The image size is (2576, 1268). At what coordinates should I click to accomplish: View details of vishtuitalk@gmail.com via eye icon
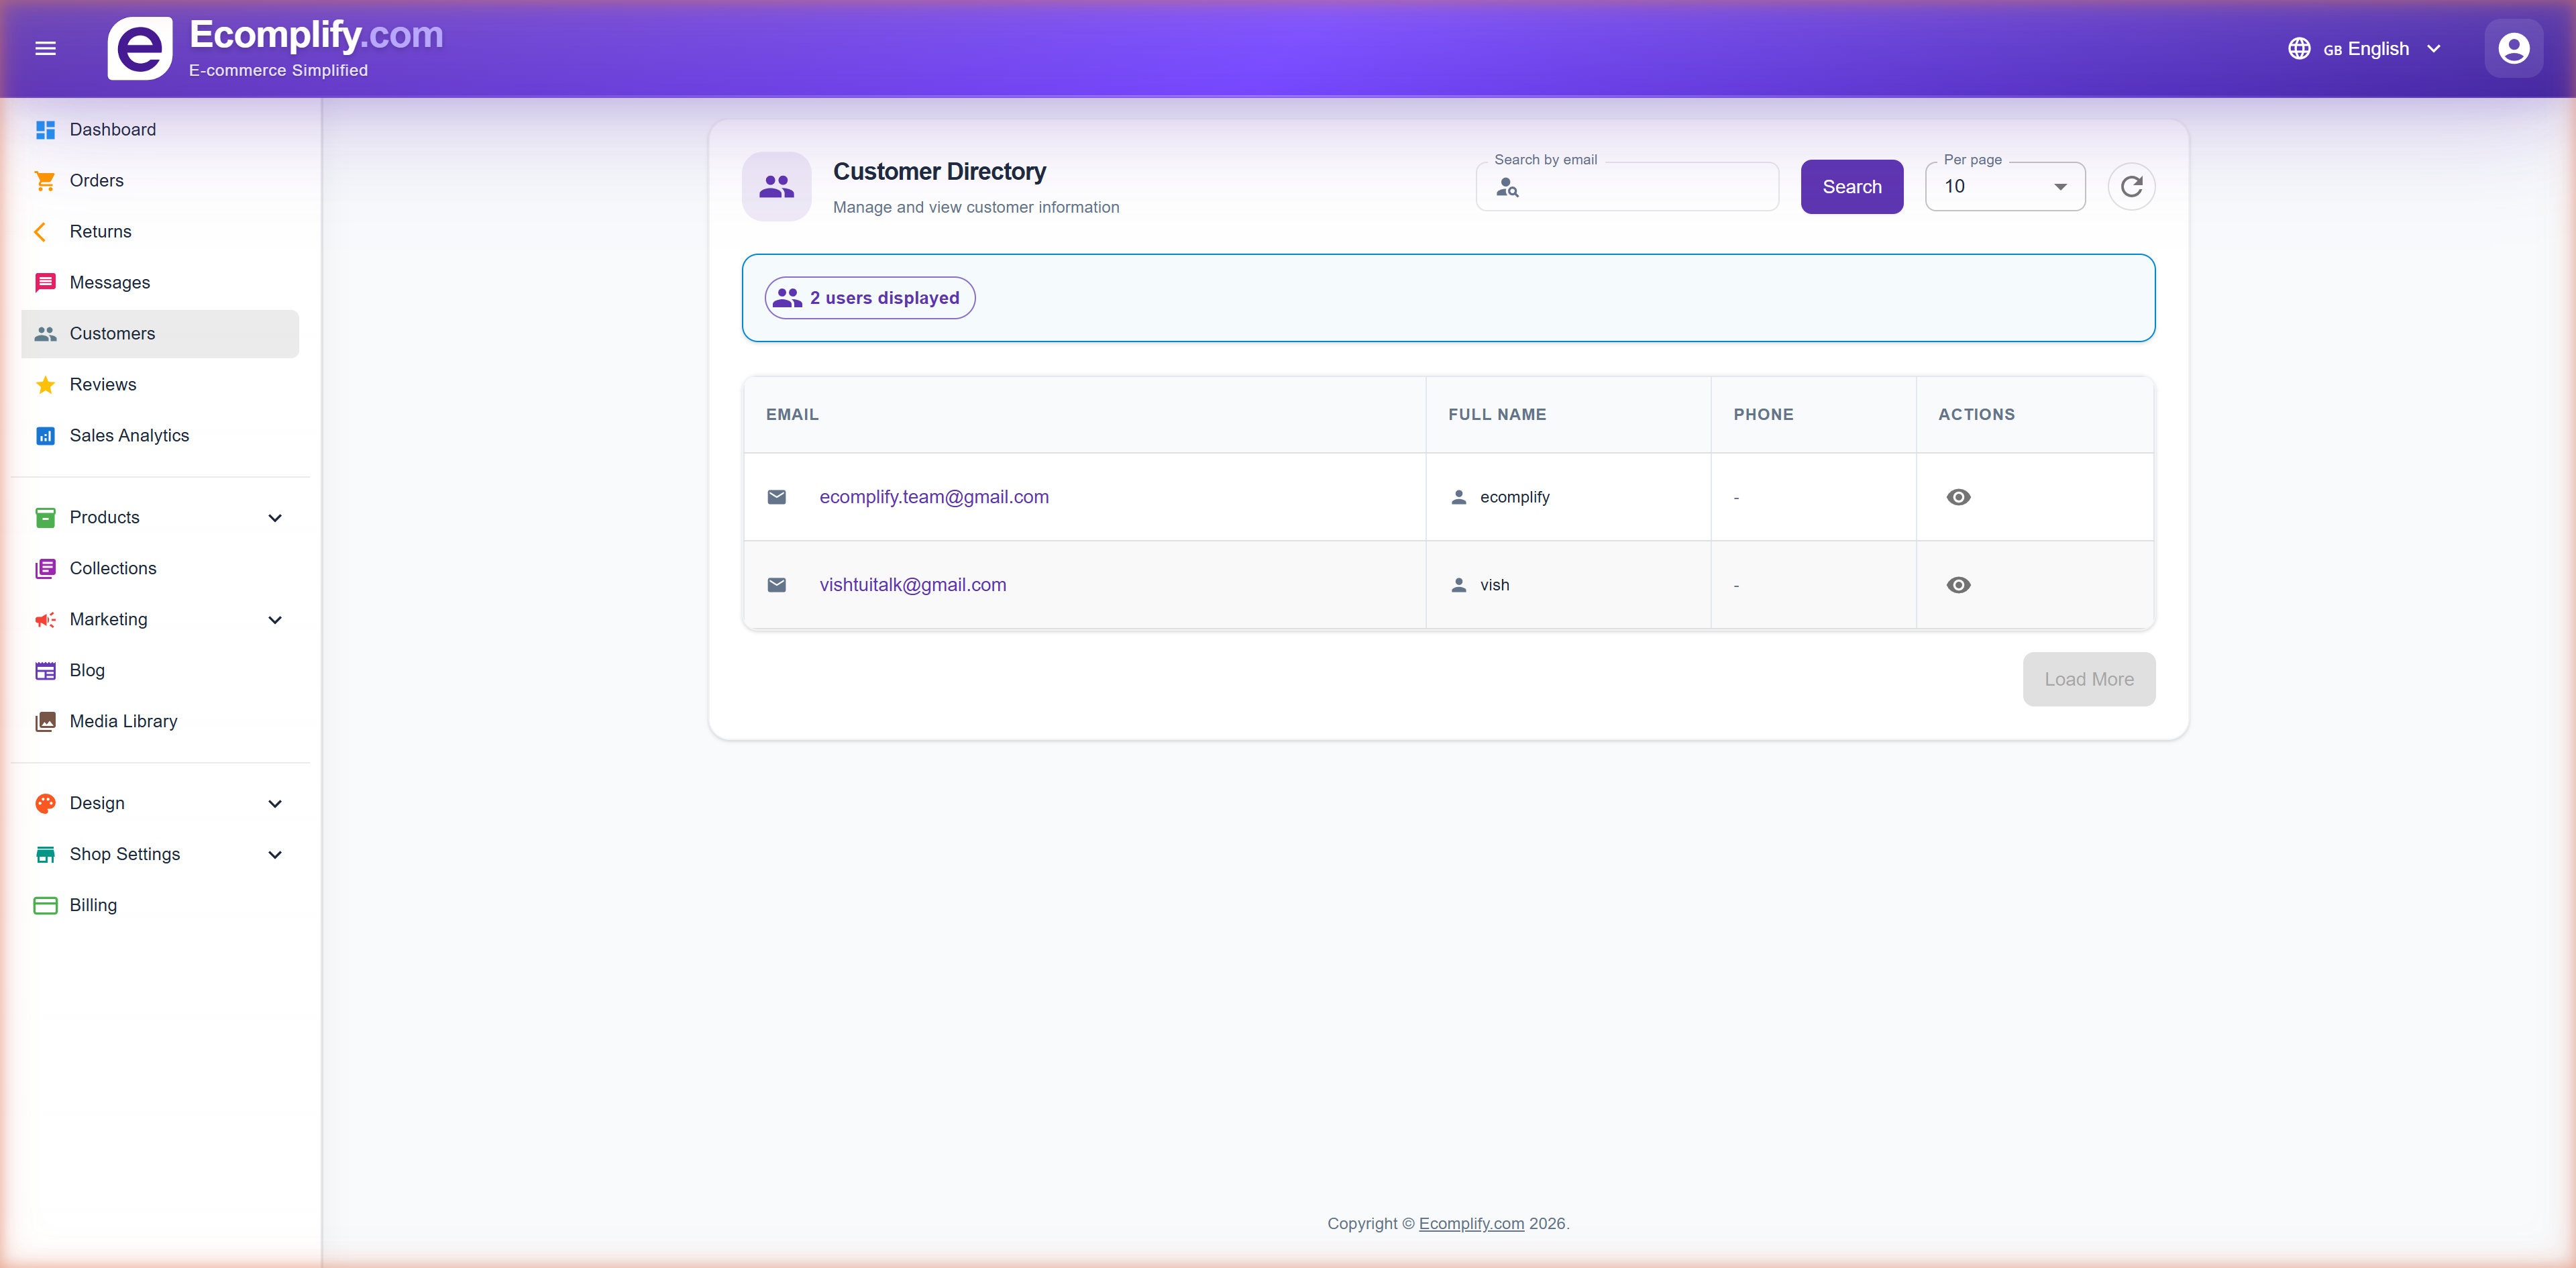[x=1958, y=585]
